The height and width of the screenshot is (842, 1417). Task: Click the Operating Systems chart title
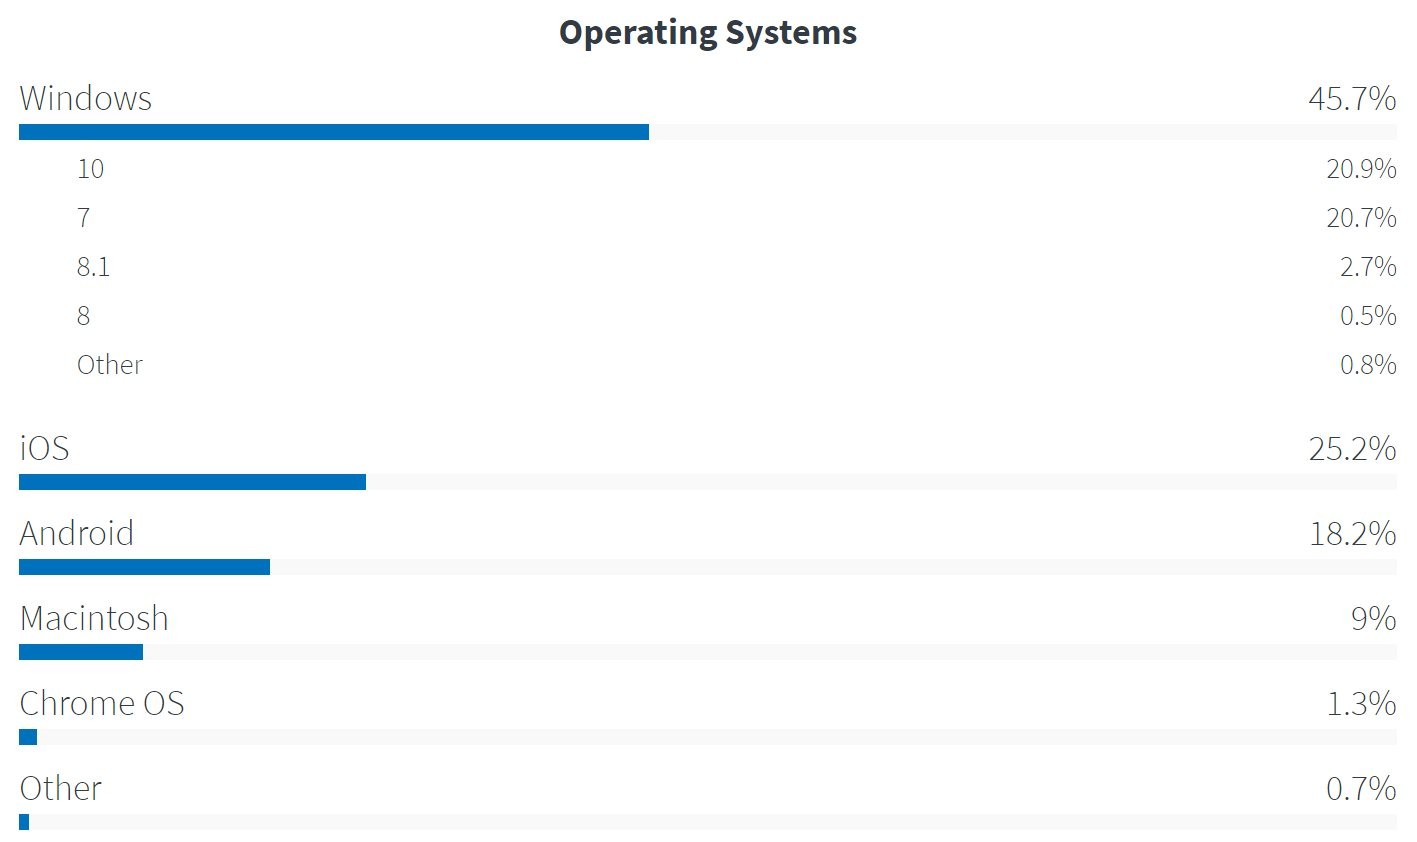[707, 33]
